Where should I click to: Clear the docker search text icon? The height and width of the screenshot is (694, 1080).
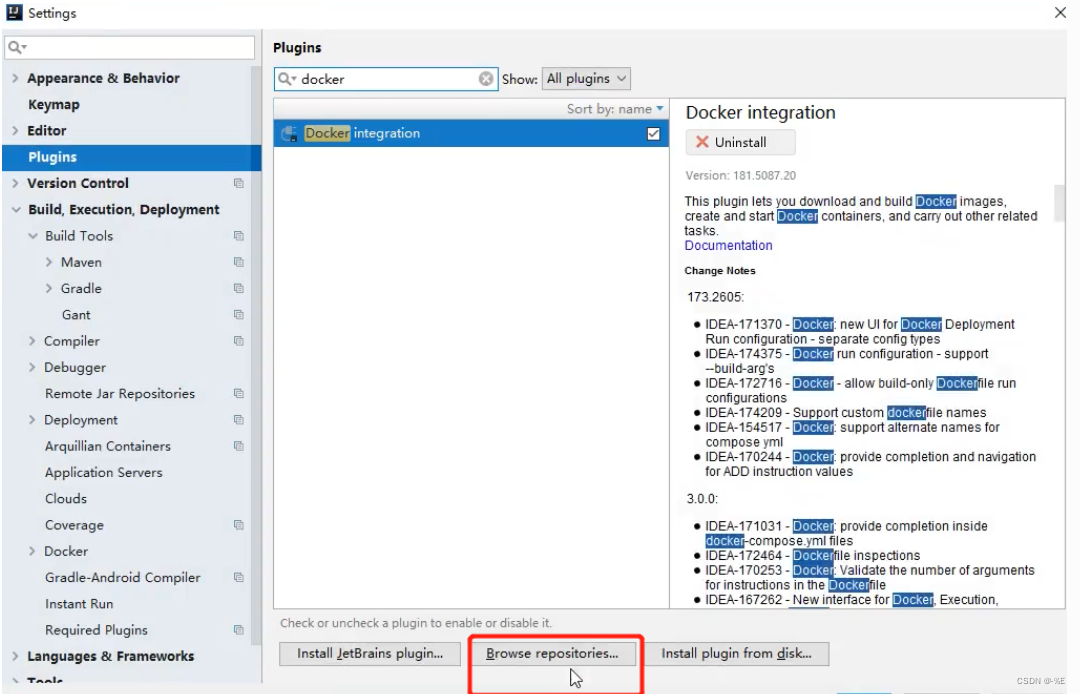point(486,78)
